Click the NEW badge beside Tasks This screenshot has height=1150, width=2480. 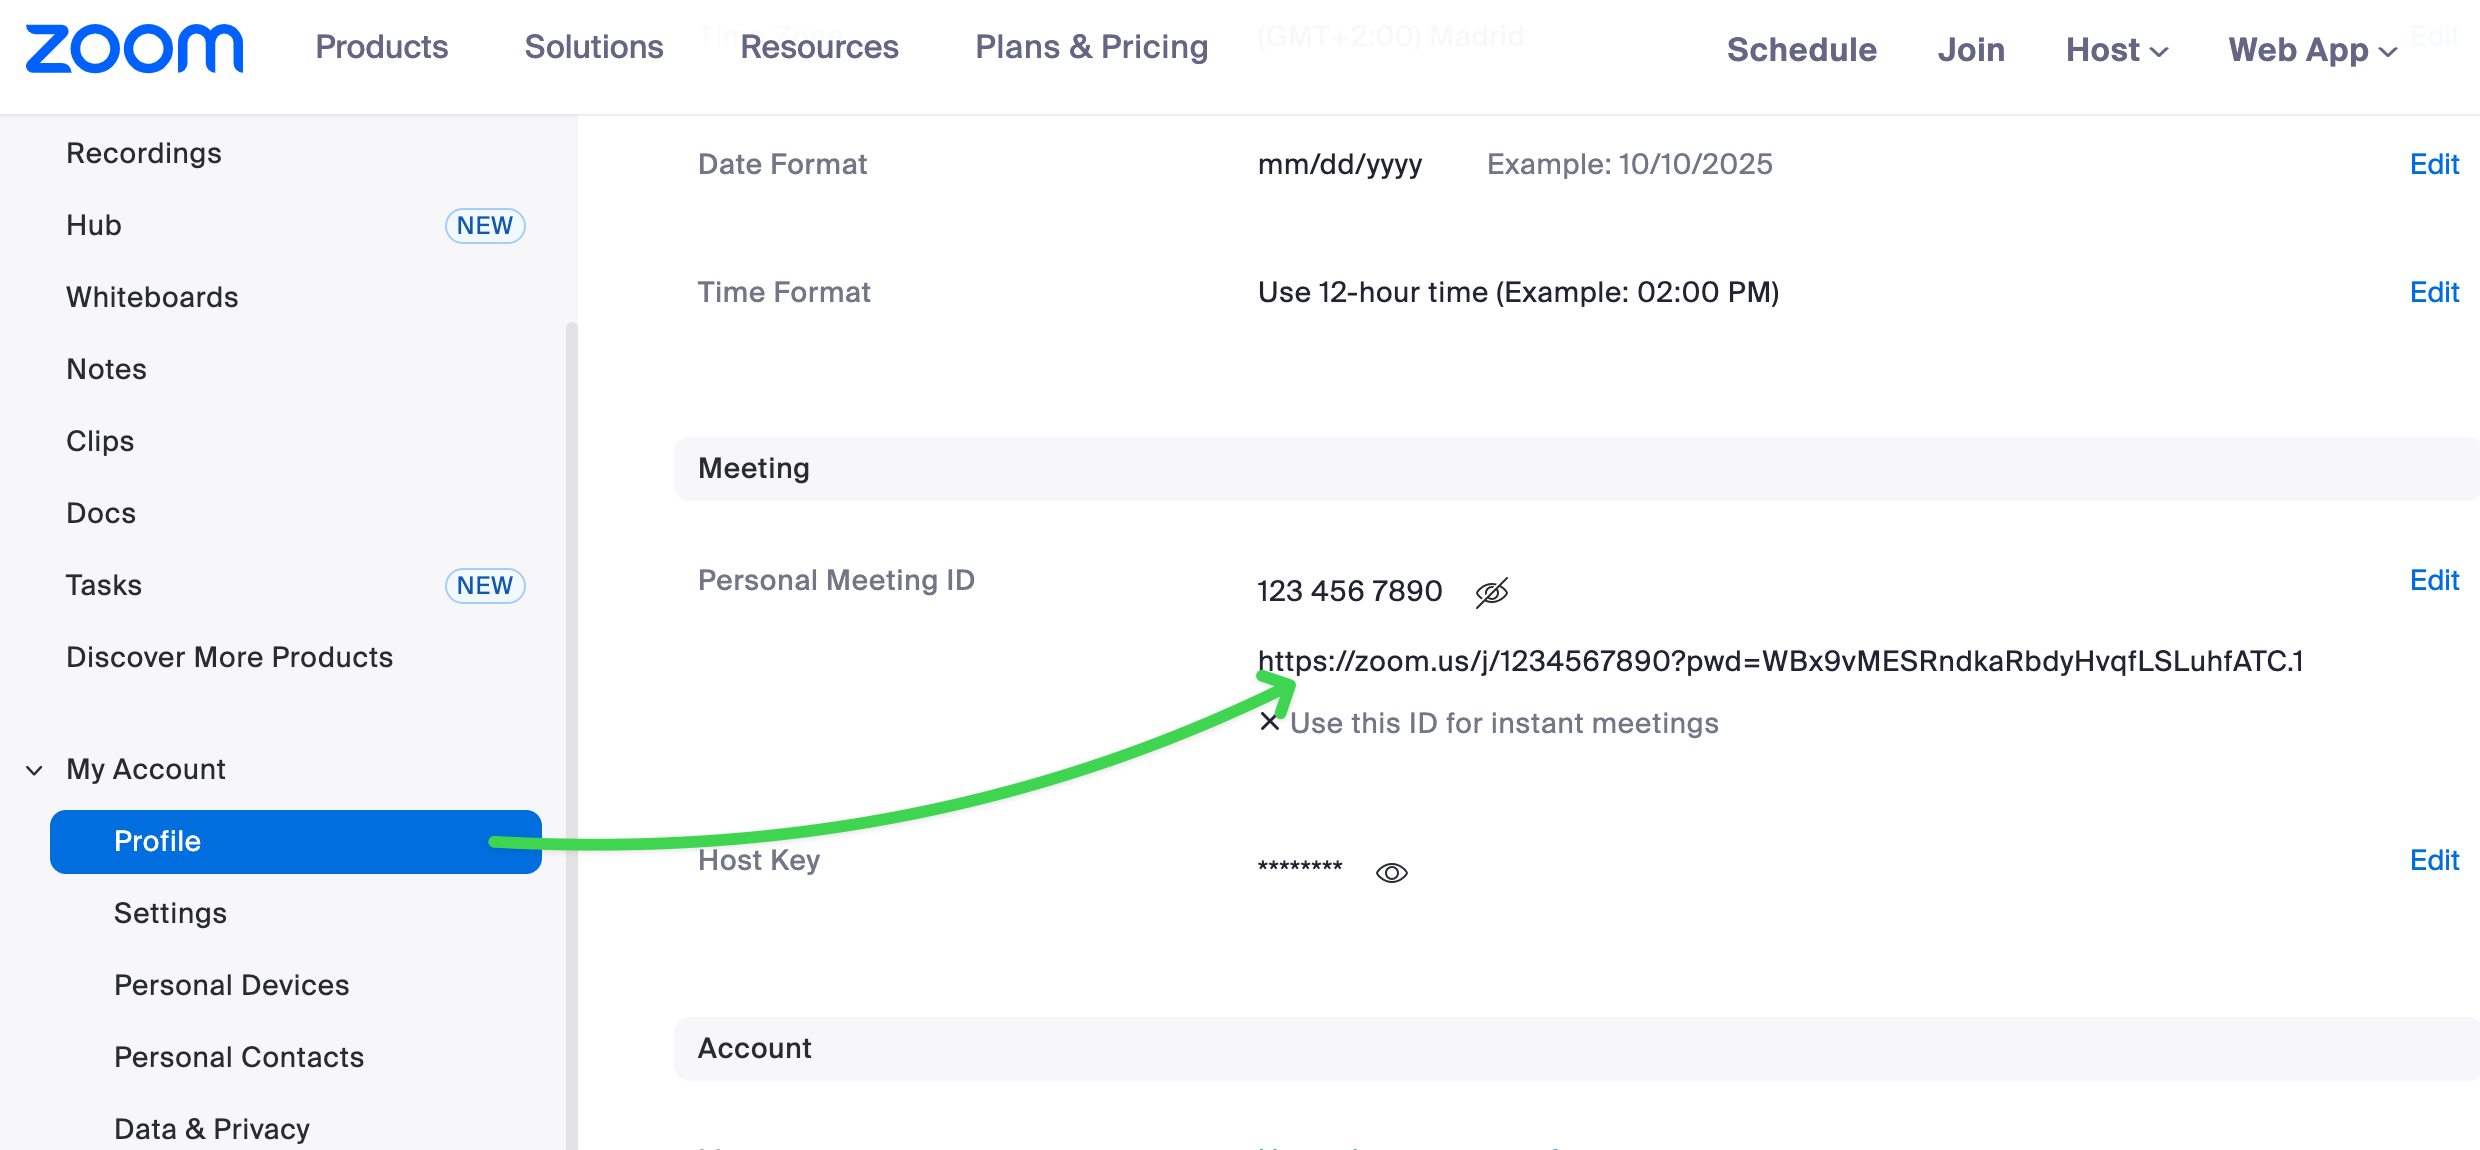[x=485, y=586]
